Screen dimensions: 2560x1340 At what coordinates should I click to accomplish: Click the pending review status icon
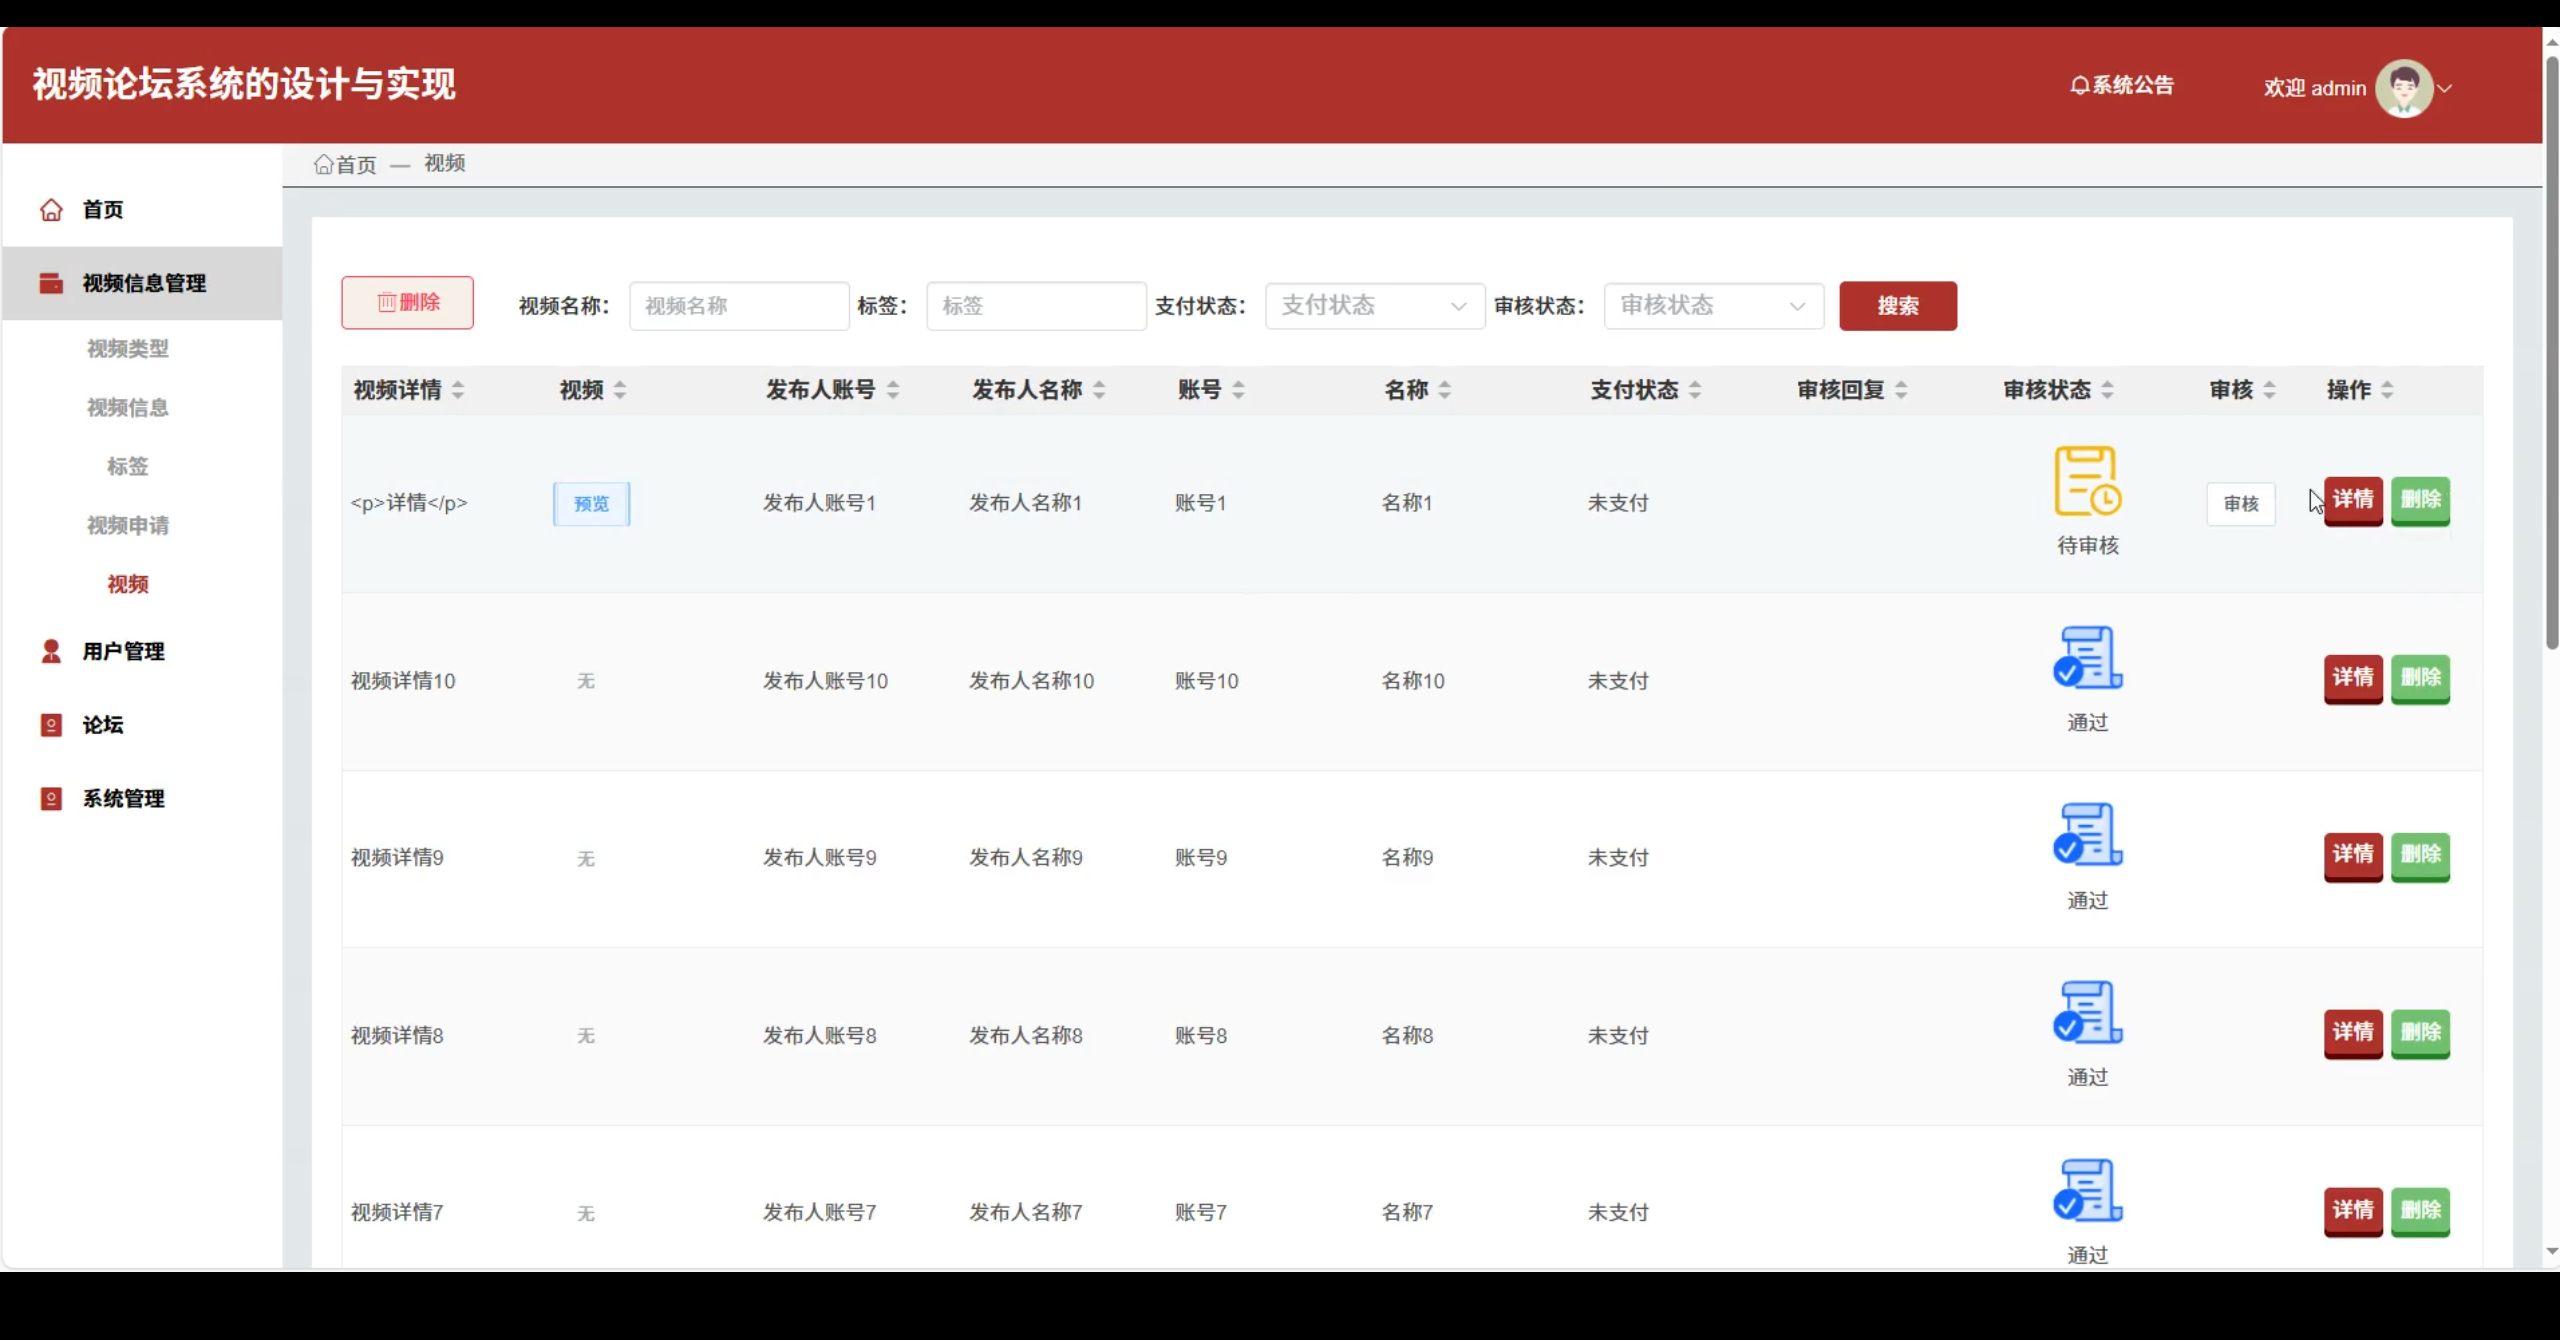tap(2087, 481)
